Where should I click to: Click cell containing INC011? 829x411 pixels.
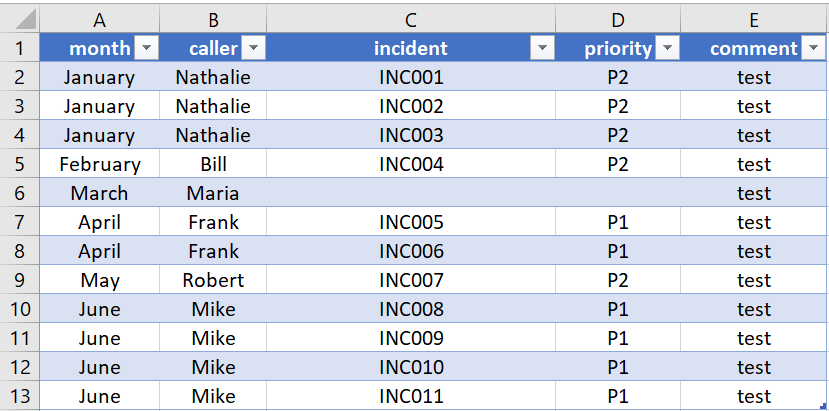point(411,396)
